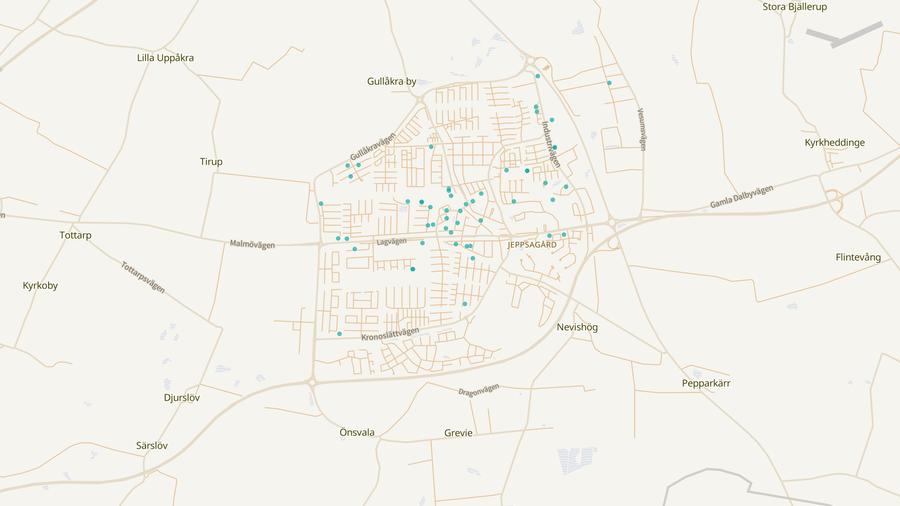The width and height of the screenshot is (900, 506).
Task: Click the Stora Bjällerup place name
Action: (794, 7)
